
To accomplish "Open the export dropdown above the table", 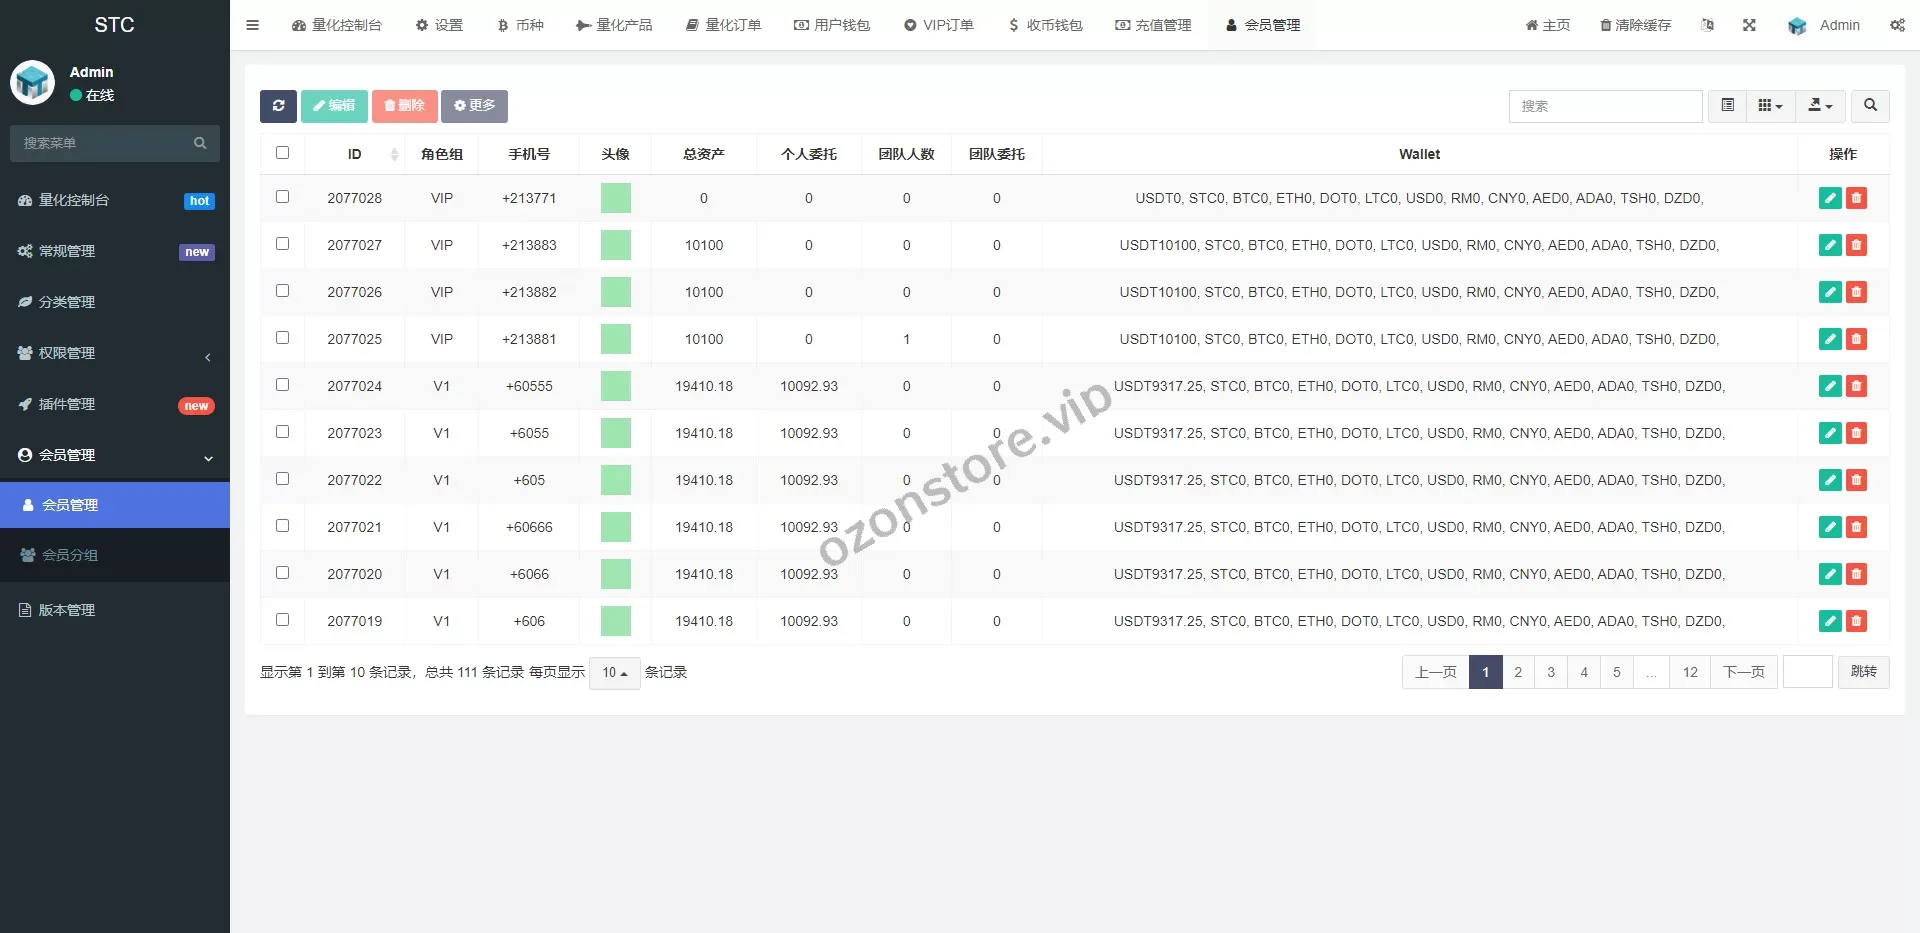I will coord(1819,106).
